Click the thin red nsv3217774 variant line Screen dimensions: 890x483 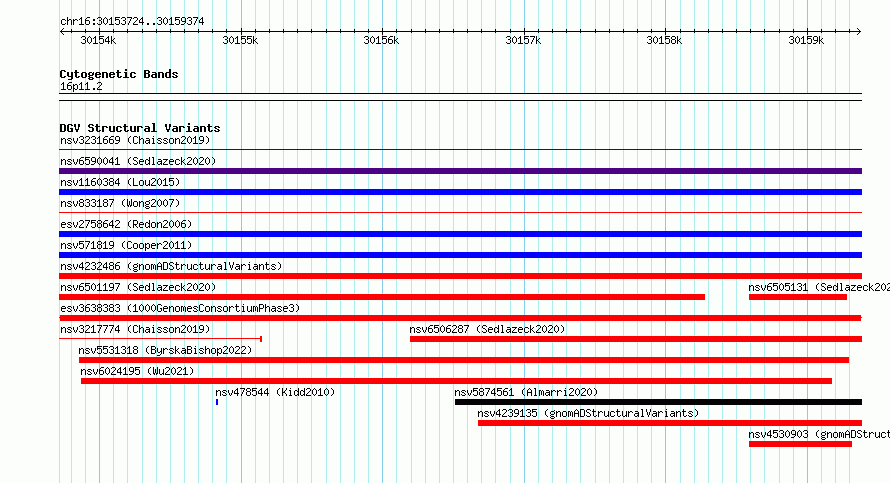[x=161, y=339]
